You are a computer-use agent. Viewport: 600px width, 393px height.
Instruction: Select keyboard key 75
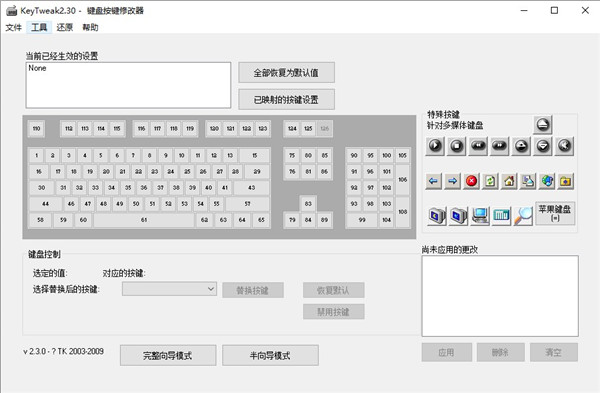[x=292, y=156]
